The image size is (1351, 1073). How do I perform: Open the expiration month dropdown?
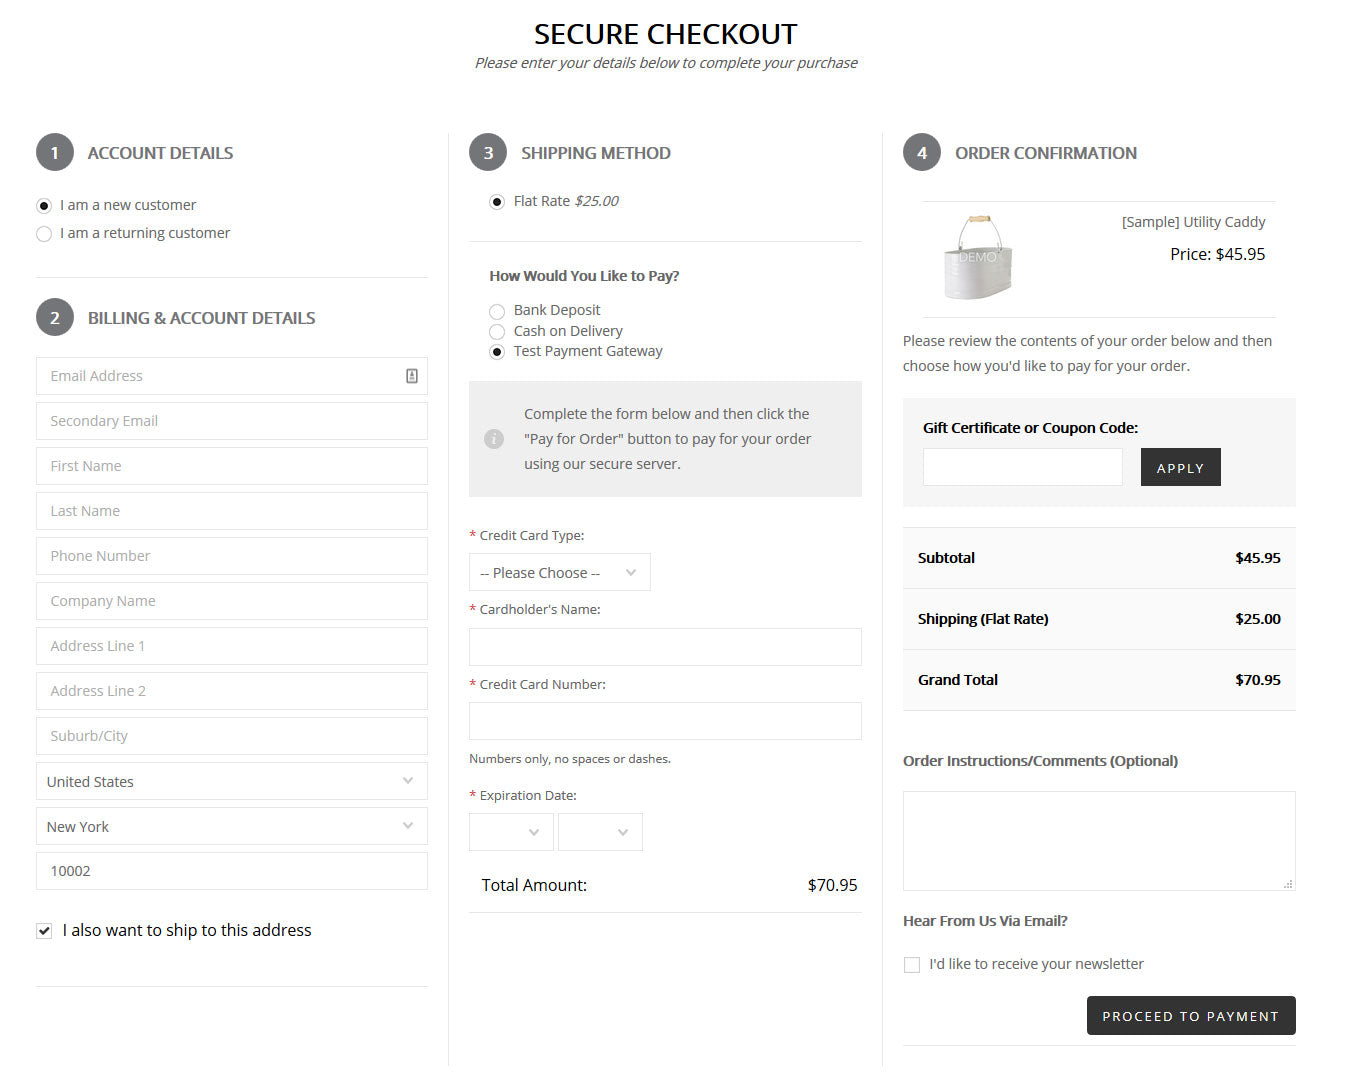(510, 832)
